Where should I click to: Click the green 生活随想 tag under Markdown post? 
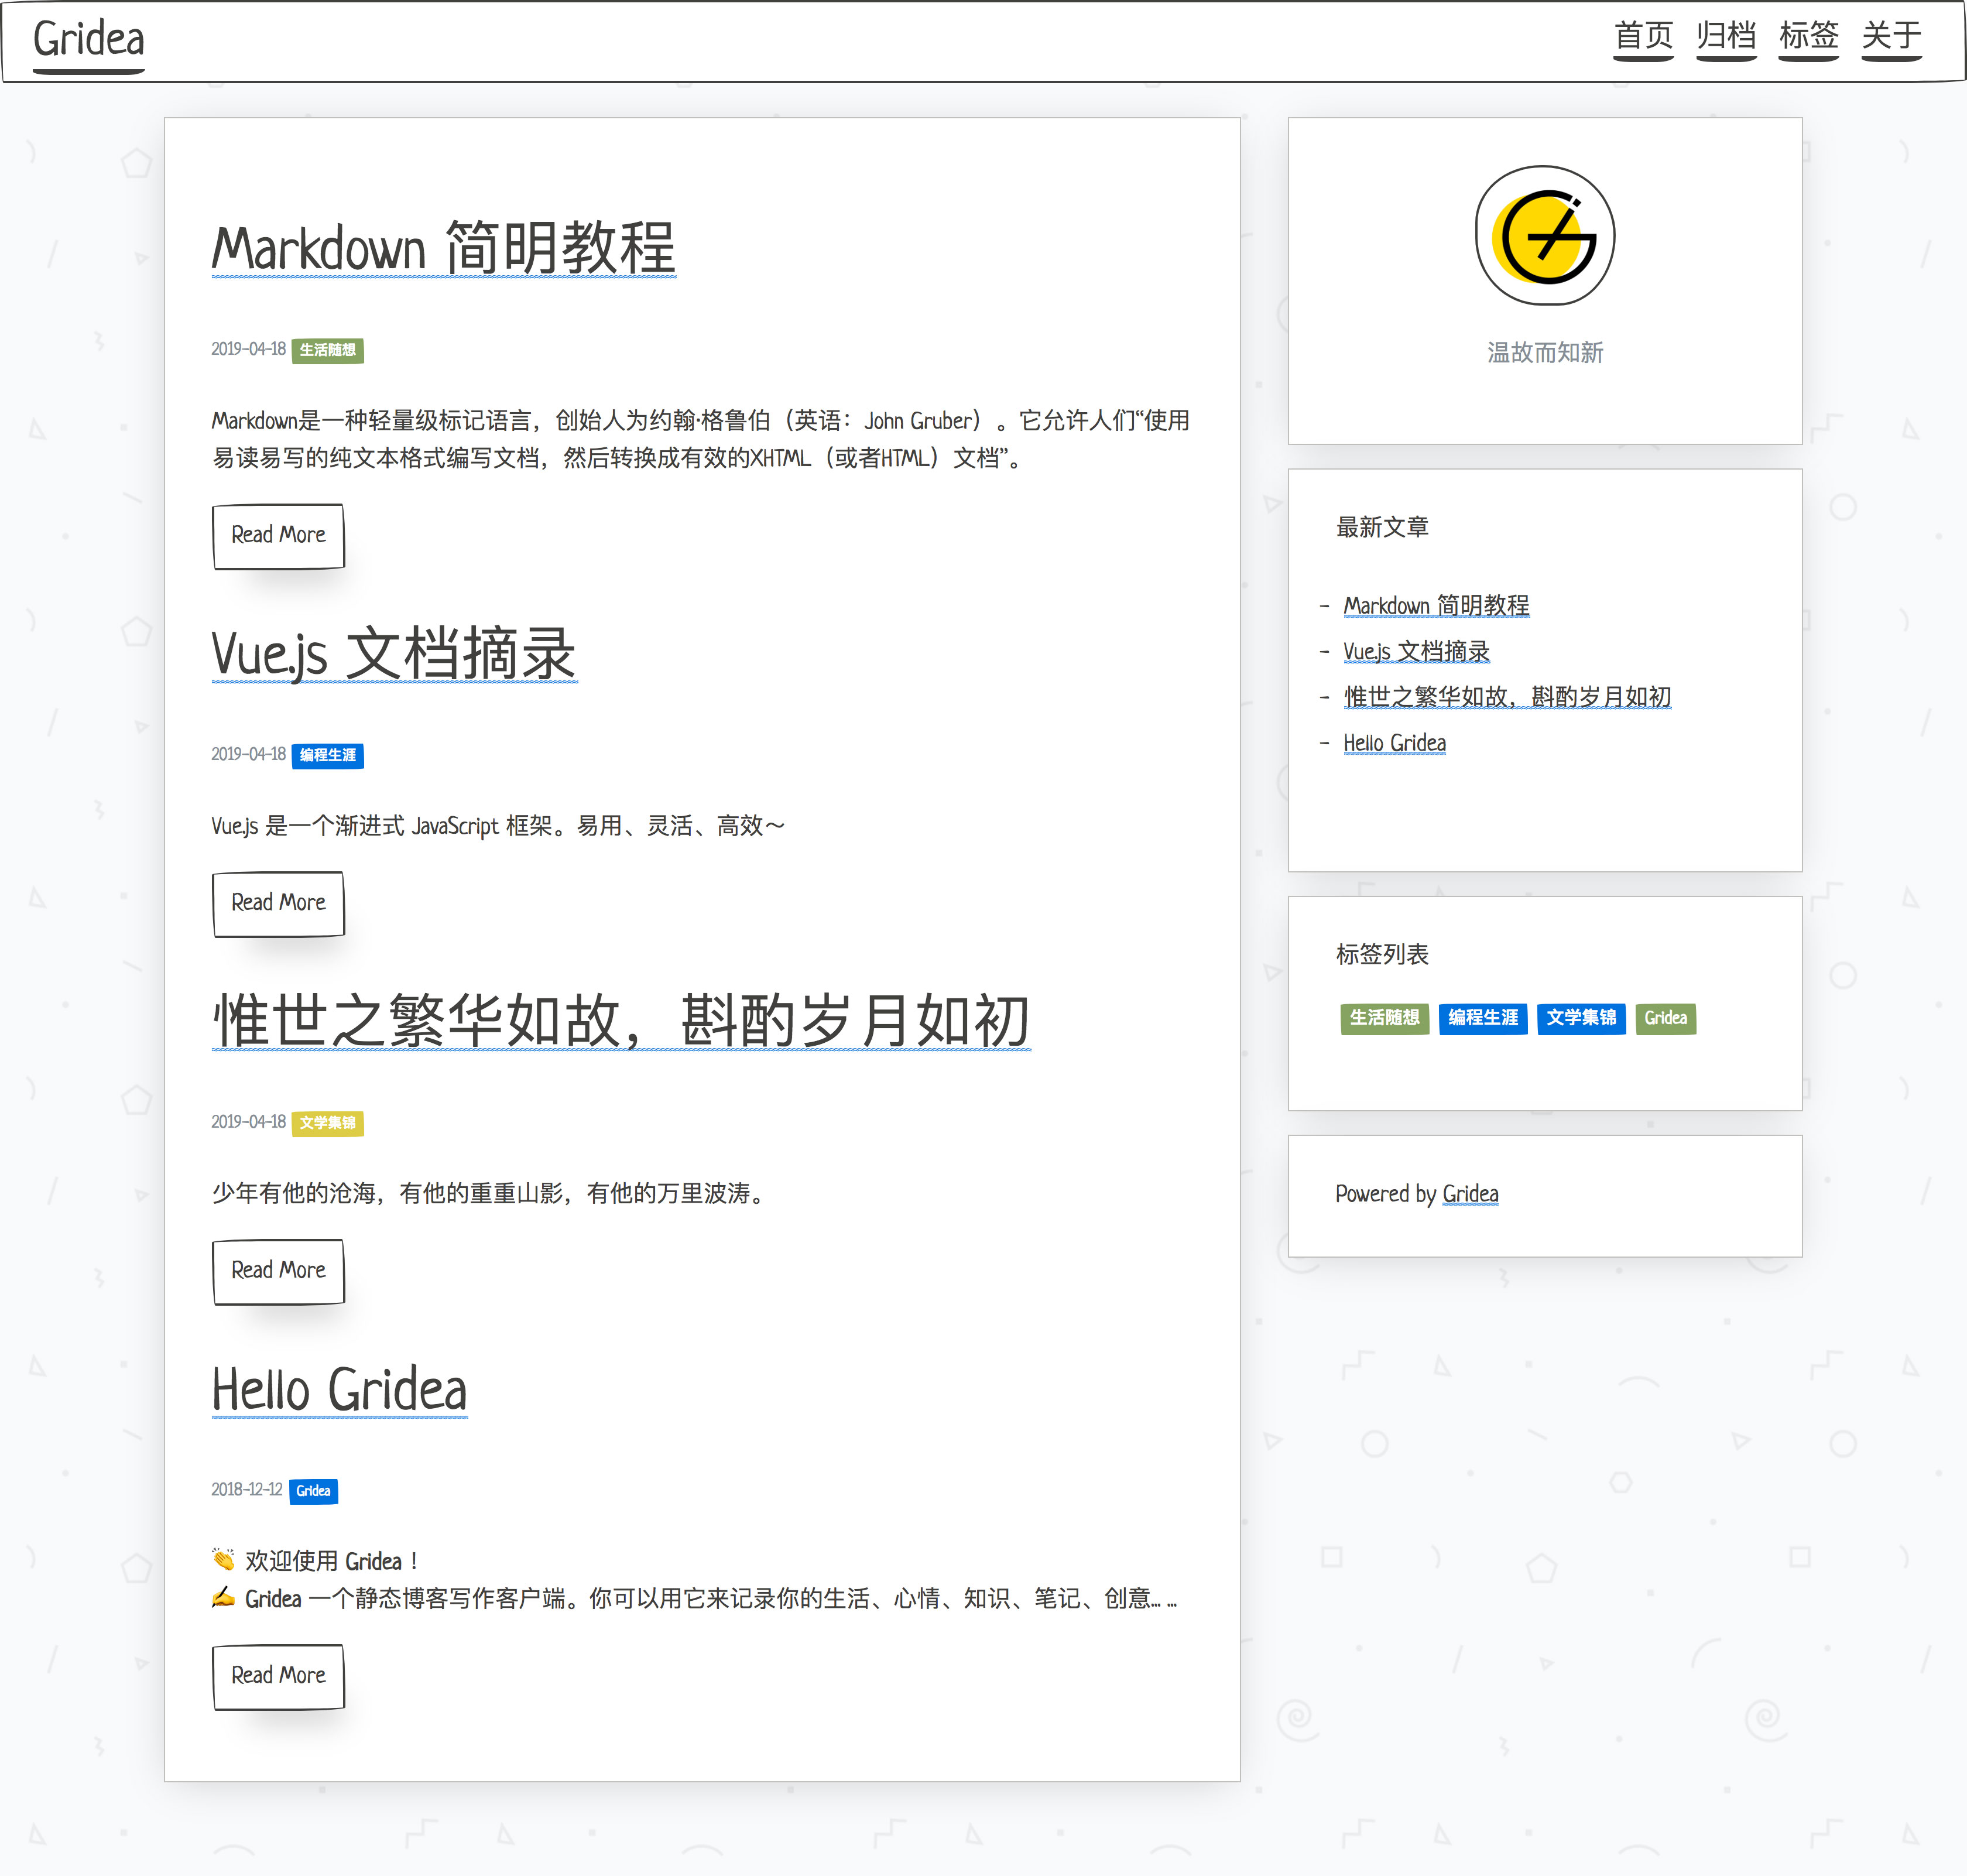[x=327, y=350]
